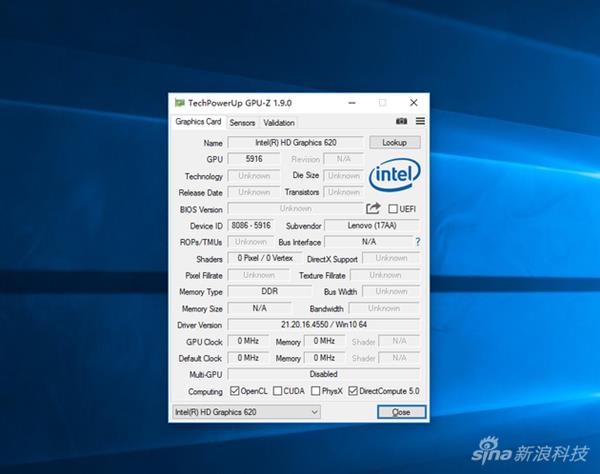Expand the Intel(R) HD Graphics 620 dropdown
This screenshot has height=474, width=600.
[246, 412]
